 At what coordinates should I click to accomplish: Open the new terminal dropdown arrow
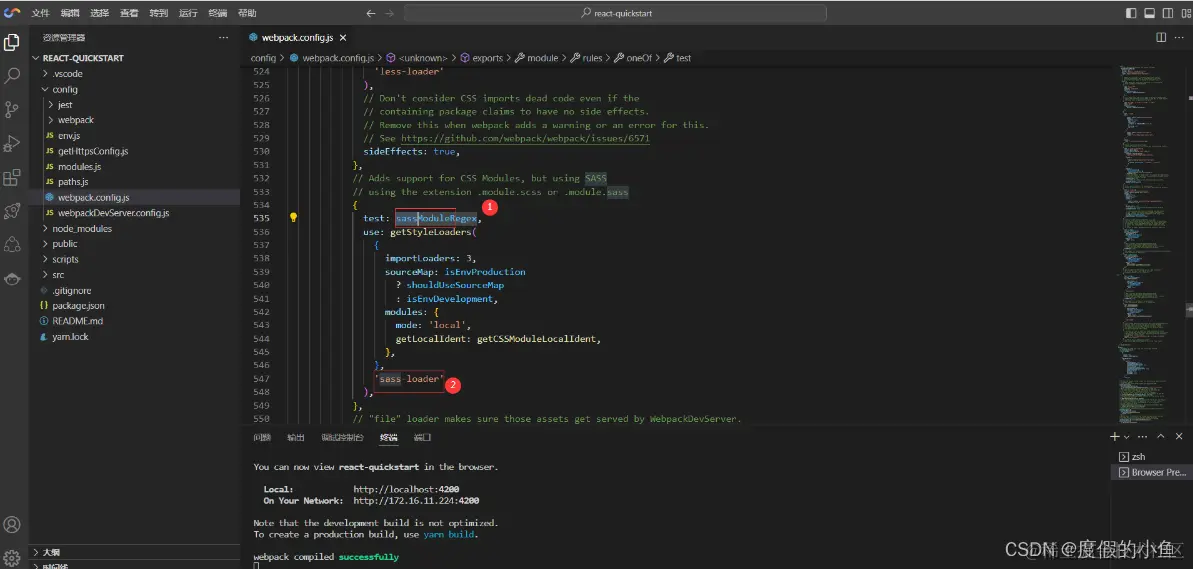click(1127, 437)
